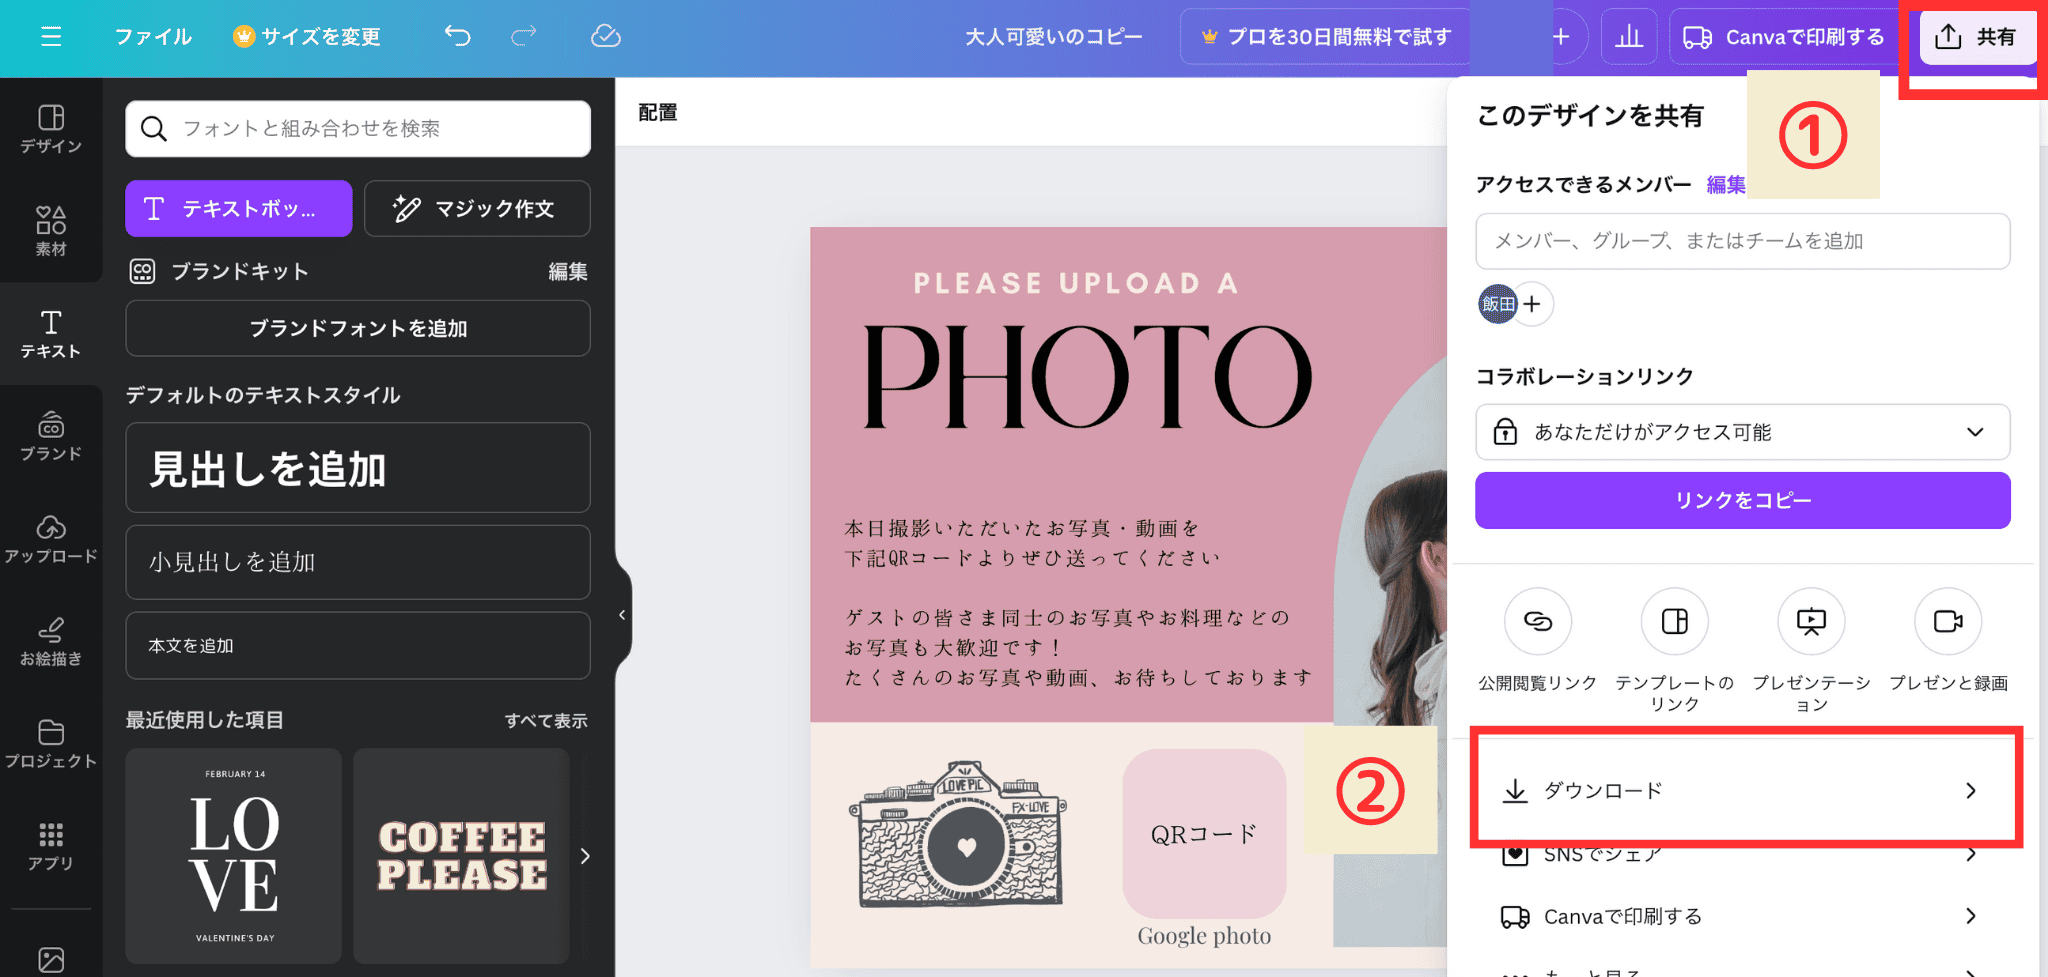Expand the あなただけがアクセス可能 dropdown

point(1742,432)
